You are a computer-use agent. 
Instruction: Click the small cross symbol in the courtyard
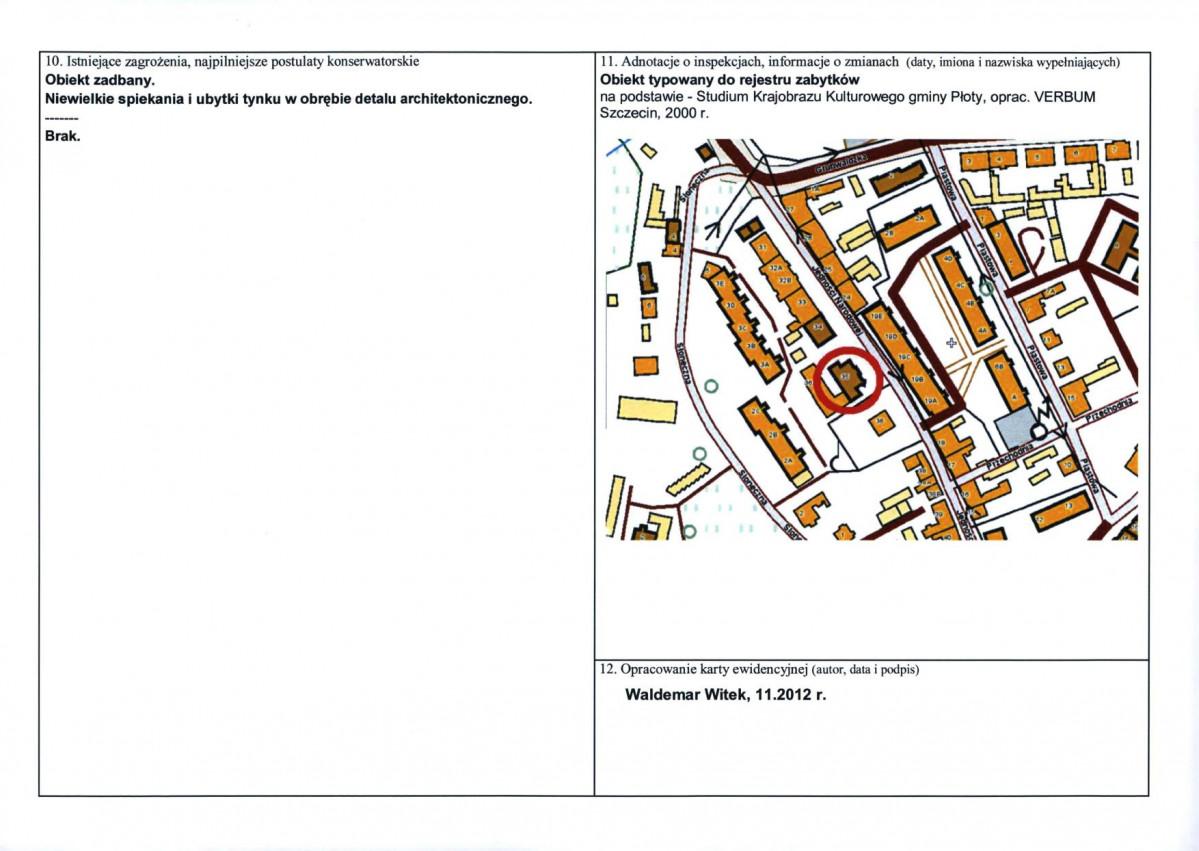tap(952, 343)
